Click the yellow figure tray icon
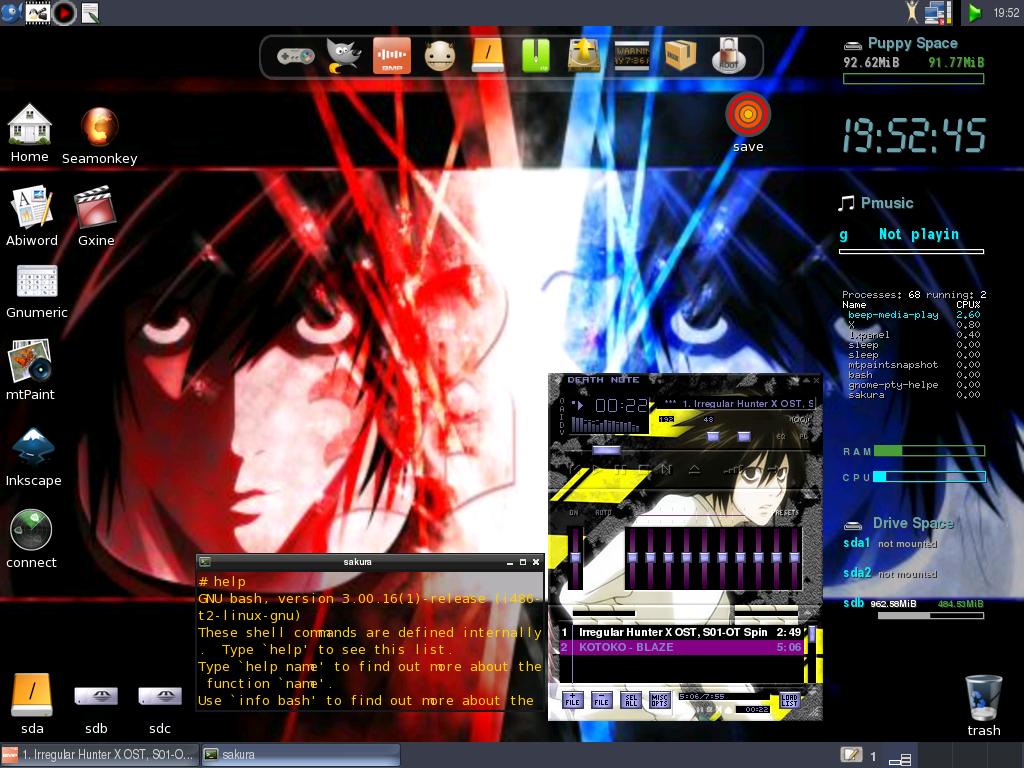 coord(912,12)
